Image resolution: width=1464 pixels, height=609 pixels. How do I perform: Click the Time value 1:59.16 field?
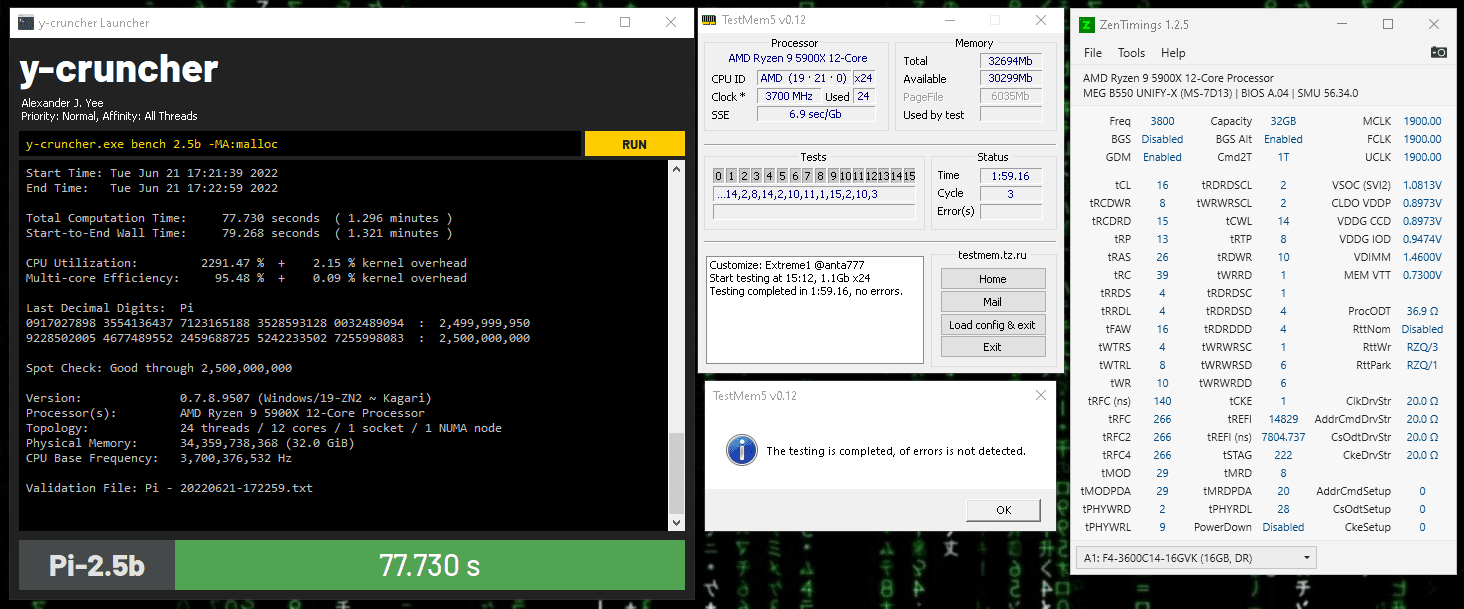pos(1011,175)
